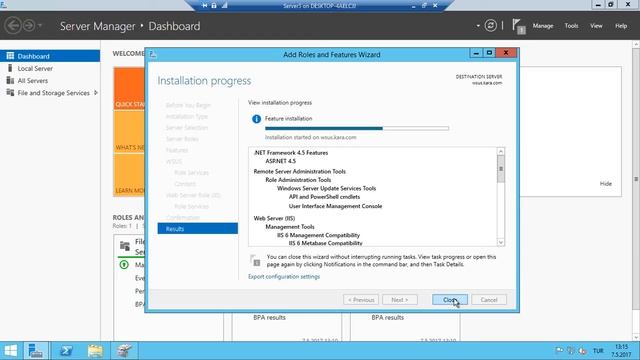Open the Tools menu
Viewport: 640px width, 360px height.
[571, 26]
